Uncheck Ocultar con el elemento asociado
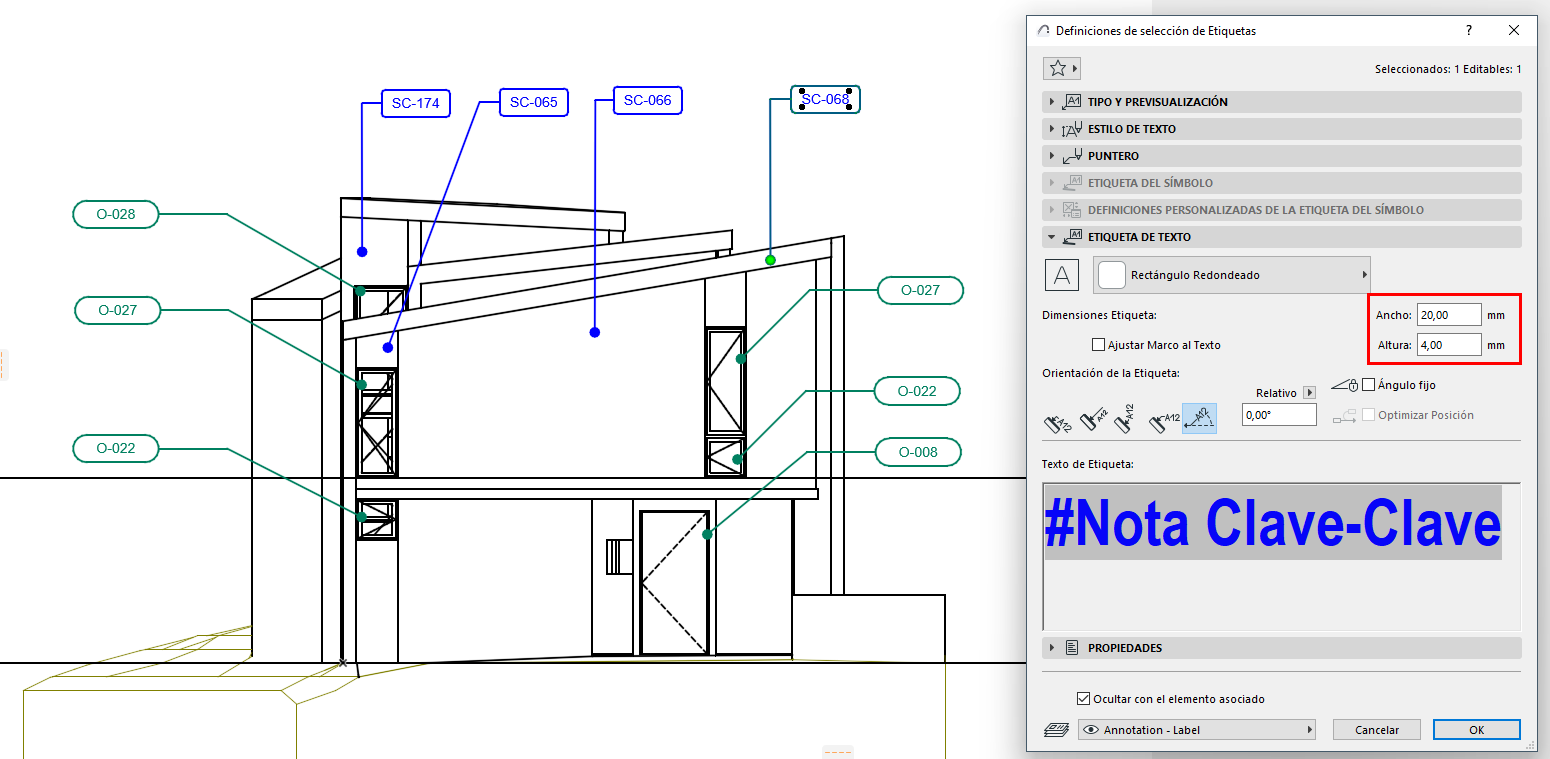 pyautogui.click(x=1084, y=699)
